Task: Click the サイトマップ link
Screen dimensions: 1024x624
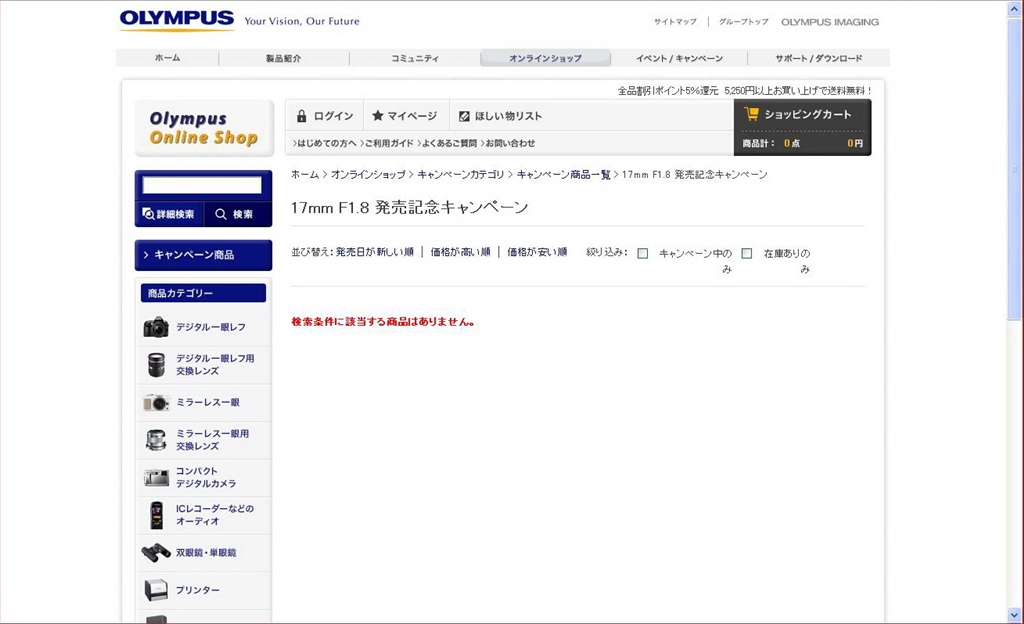Action: click(x=675, y=22)
